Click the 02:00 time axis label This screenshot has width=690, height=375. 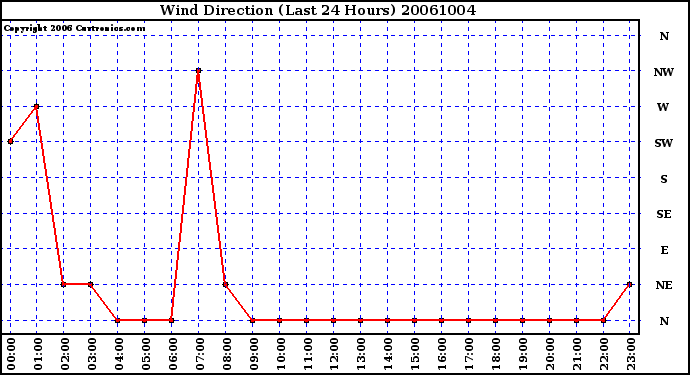(x=65, y=354)
